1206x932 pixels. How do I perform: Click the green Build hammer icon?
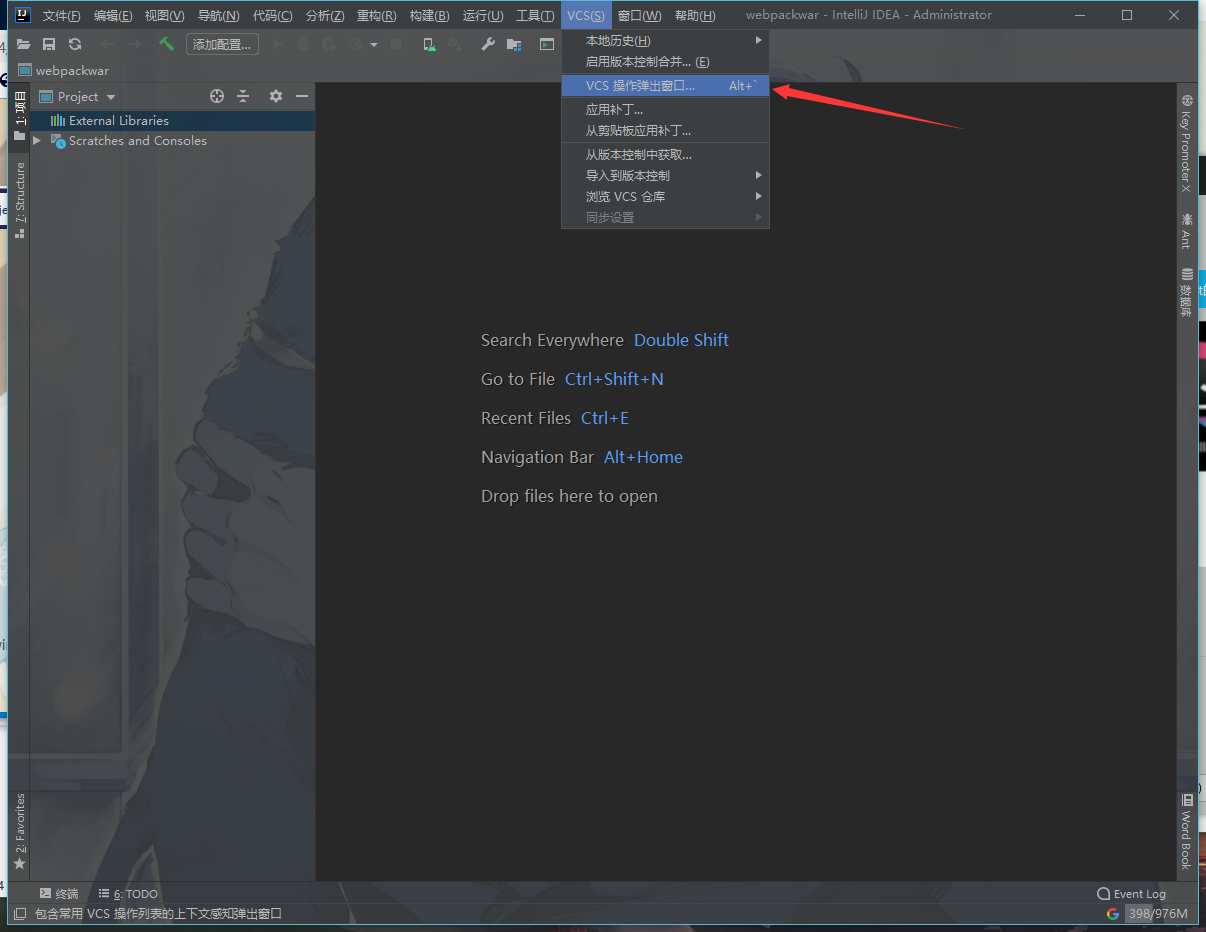click(166, 44)
